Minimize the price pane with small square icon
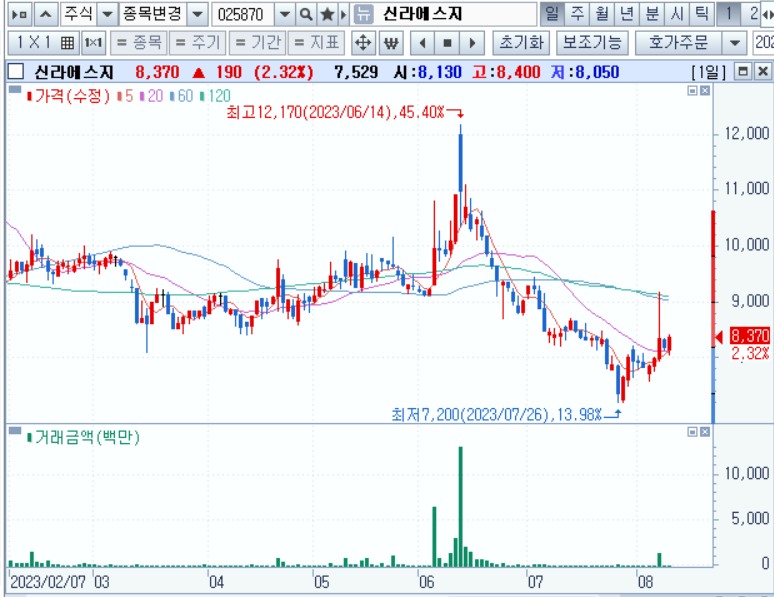Image resolution: width=774 pixels, height=597 pixels. (693, 90)
